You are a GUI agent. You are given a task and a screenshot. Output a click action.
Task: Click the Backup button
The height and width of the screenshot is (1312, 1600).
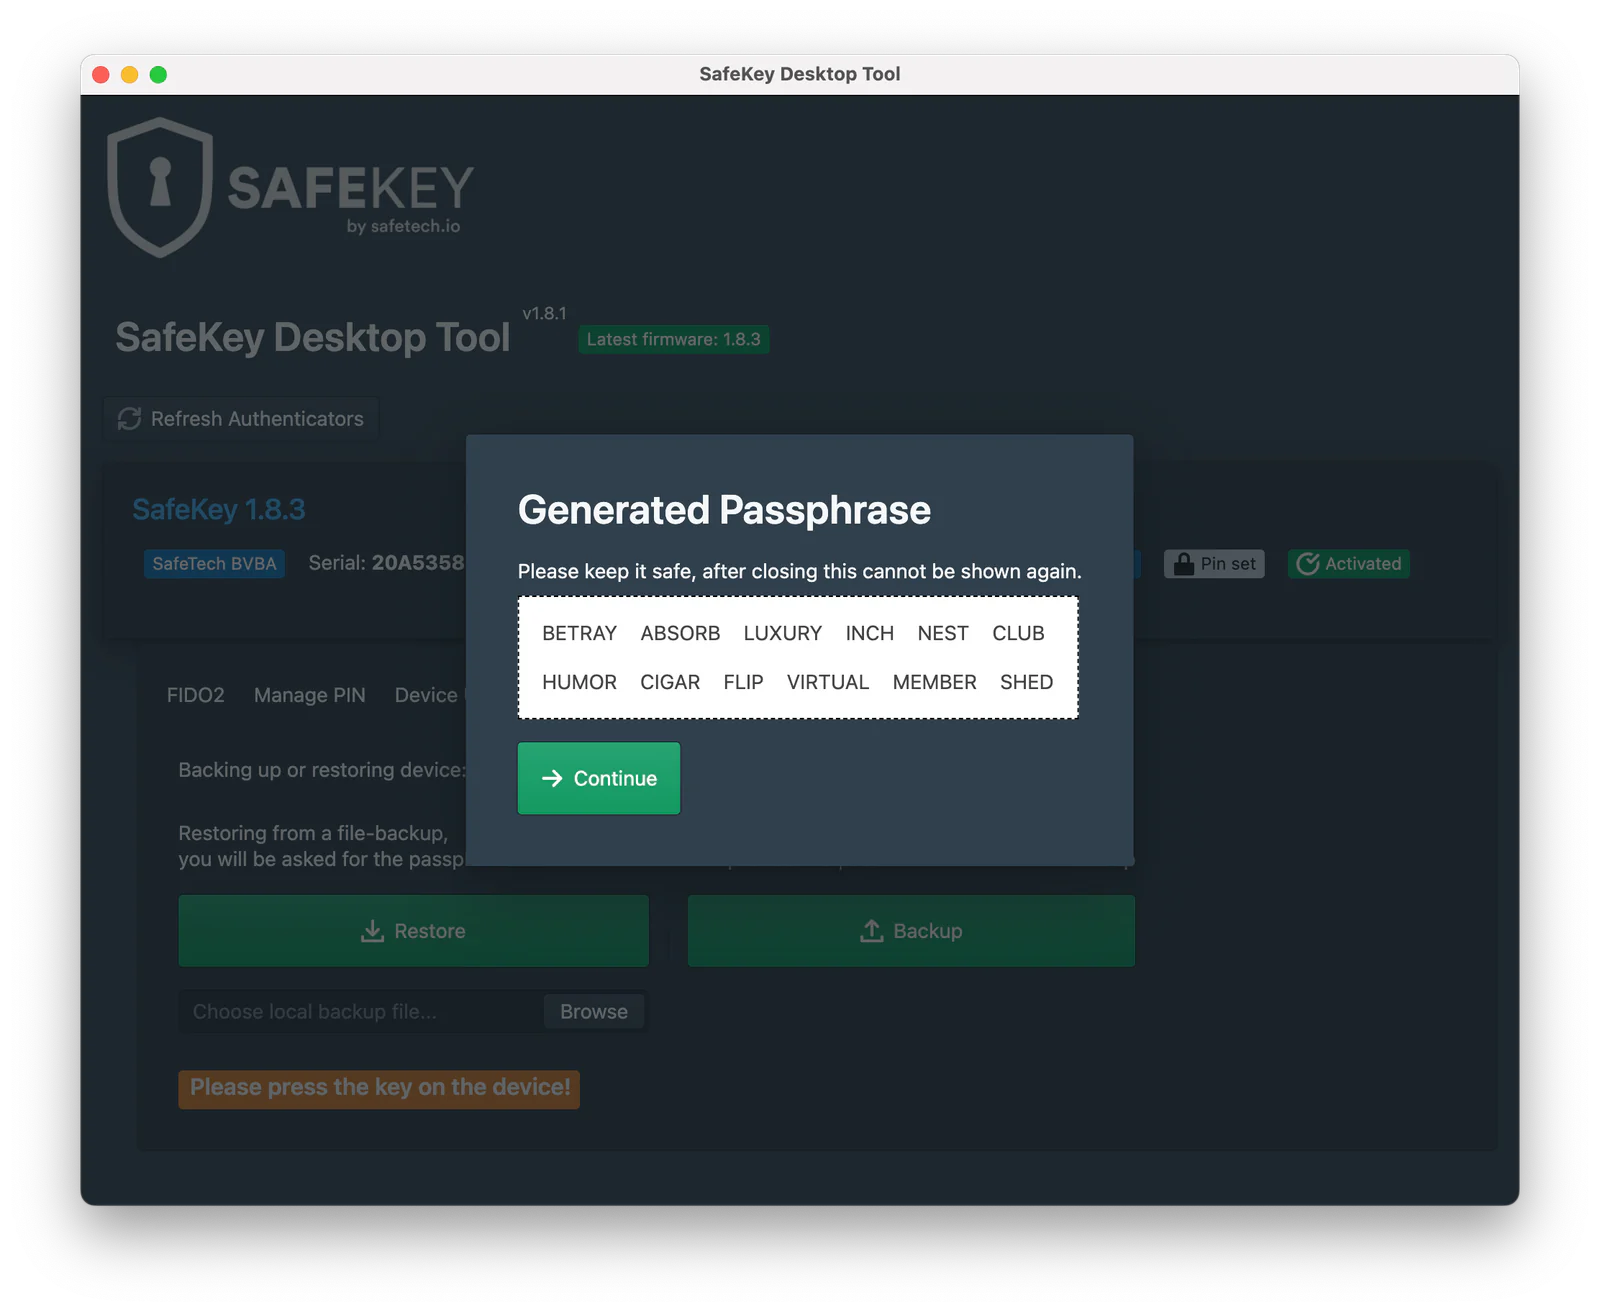click(x=911, y=931)
